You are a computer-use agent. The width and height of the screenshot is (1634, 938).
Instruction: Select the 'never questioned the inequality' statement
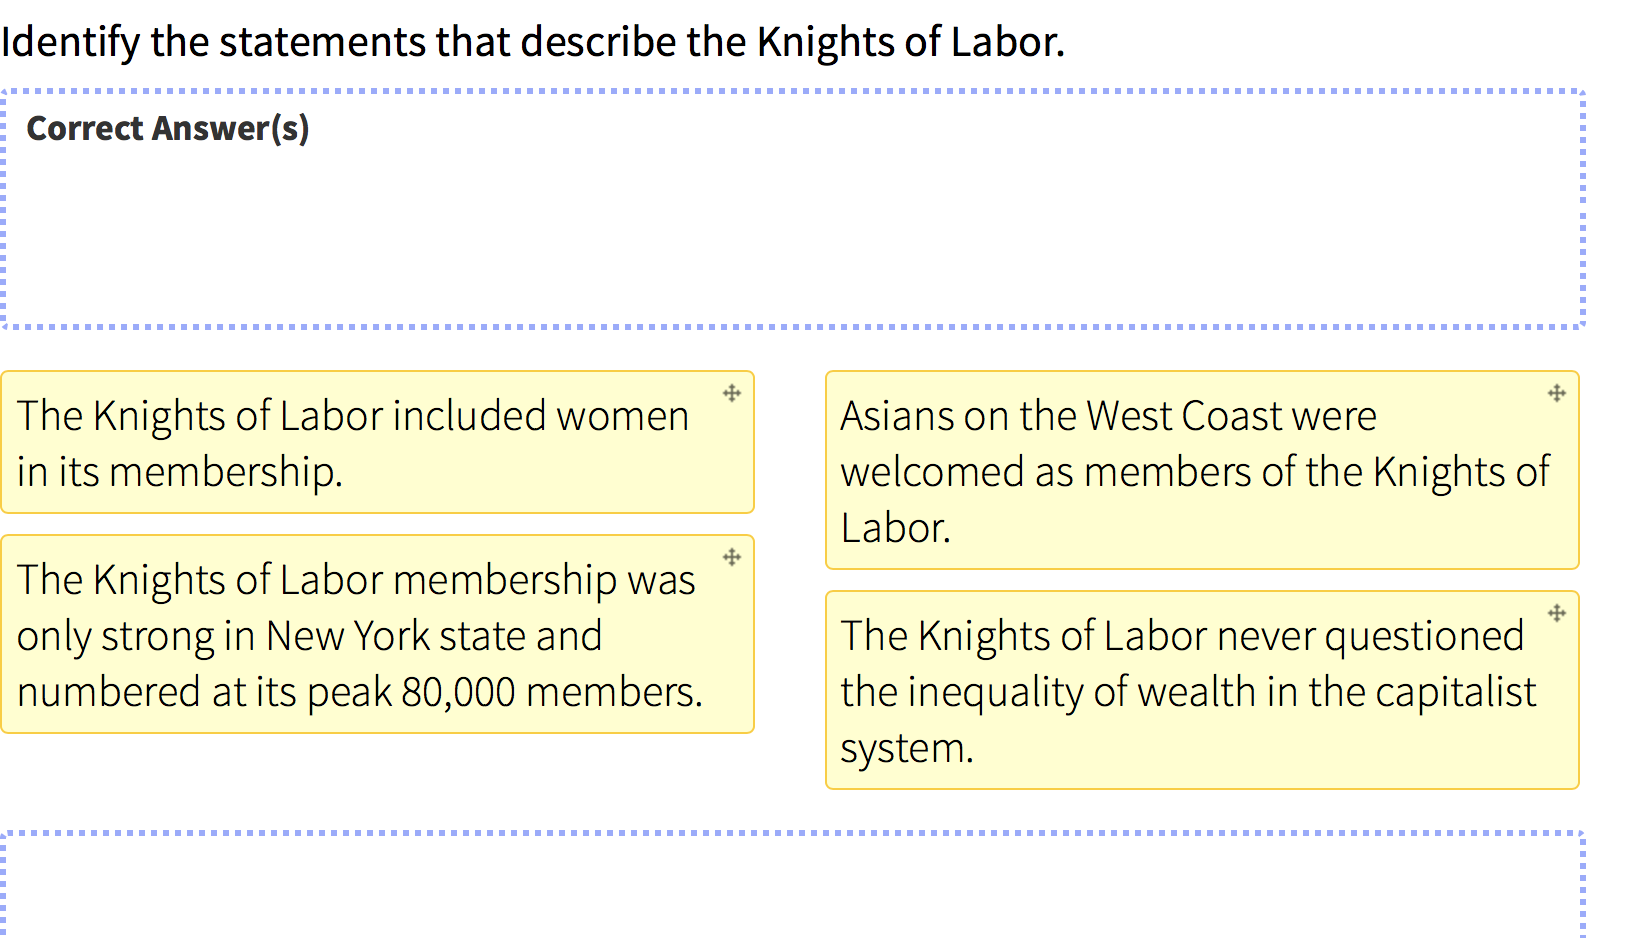tap(1202, 690)
